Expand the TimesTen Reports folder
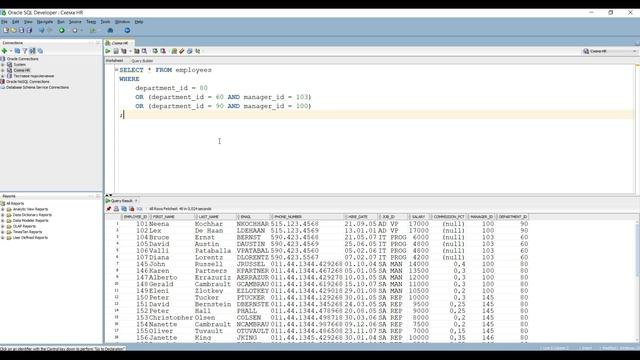This screenshot has width=640, height=360. coord(3,232)
